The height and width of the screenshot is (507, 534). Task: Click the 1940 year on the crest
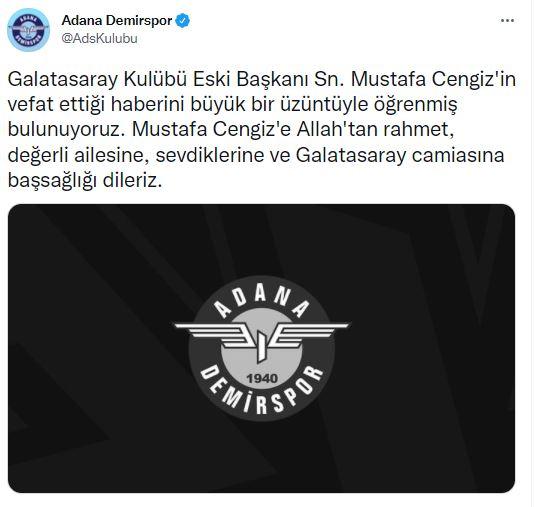coord(262,378)
